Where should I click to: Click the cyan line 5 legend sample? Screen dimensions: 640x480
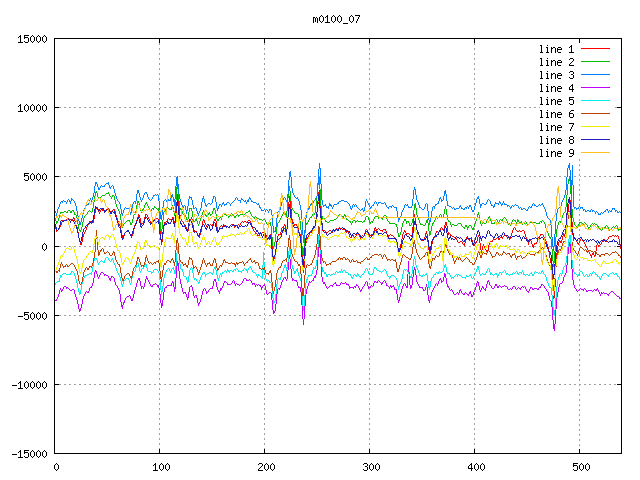click(596, 101)
